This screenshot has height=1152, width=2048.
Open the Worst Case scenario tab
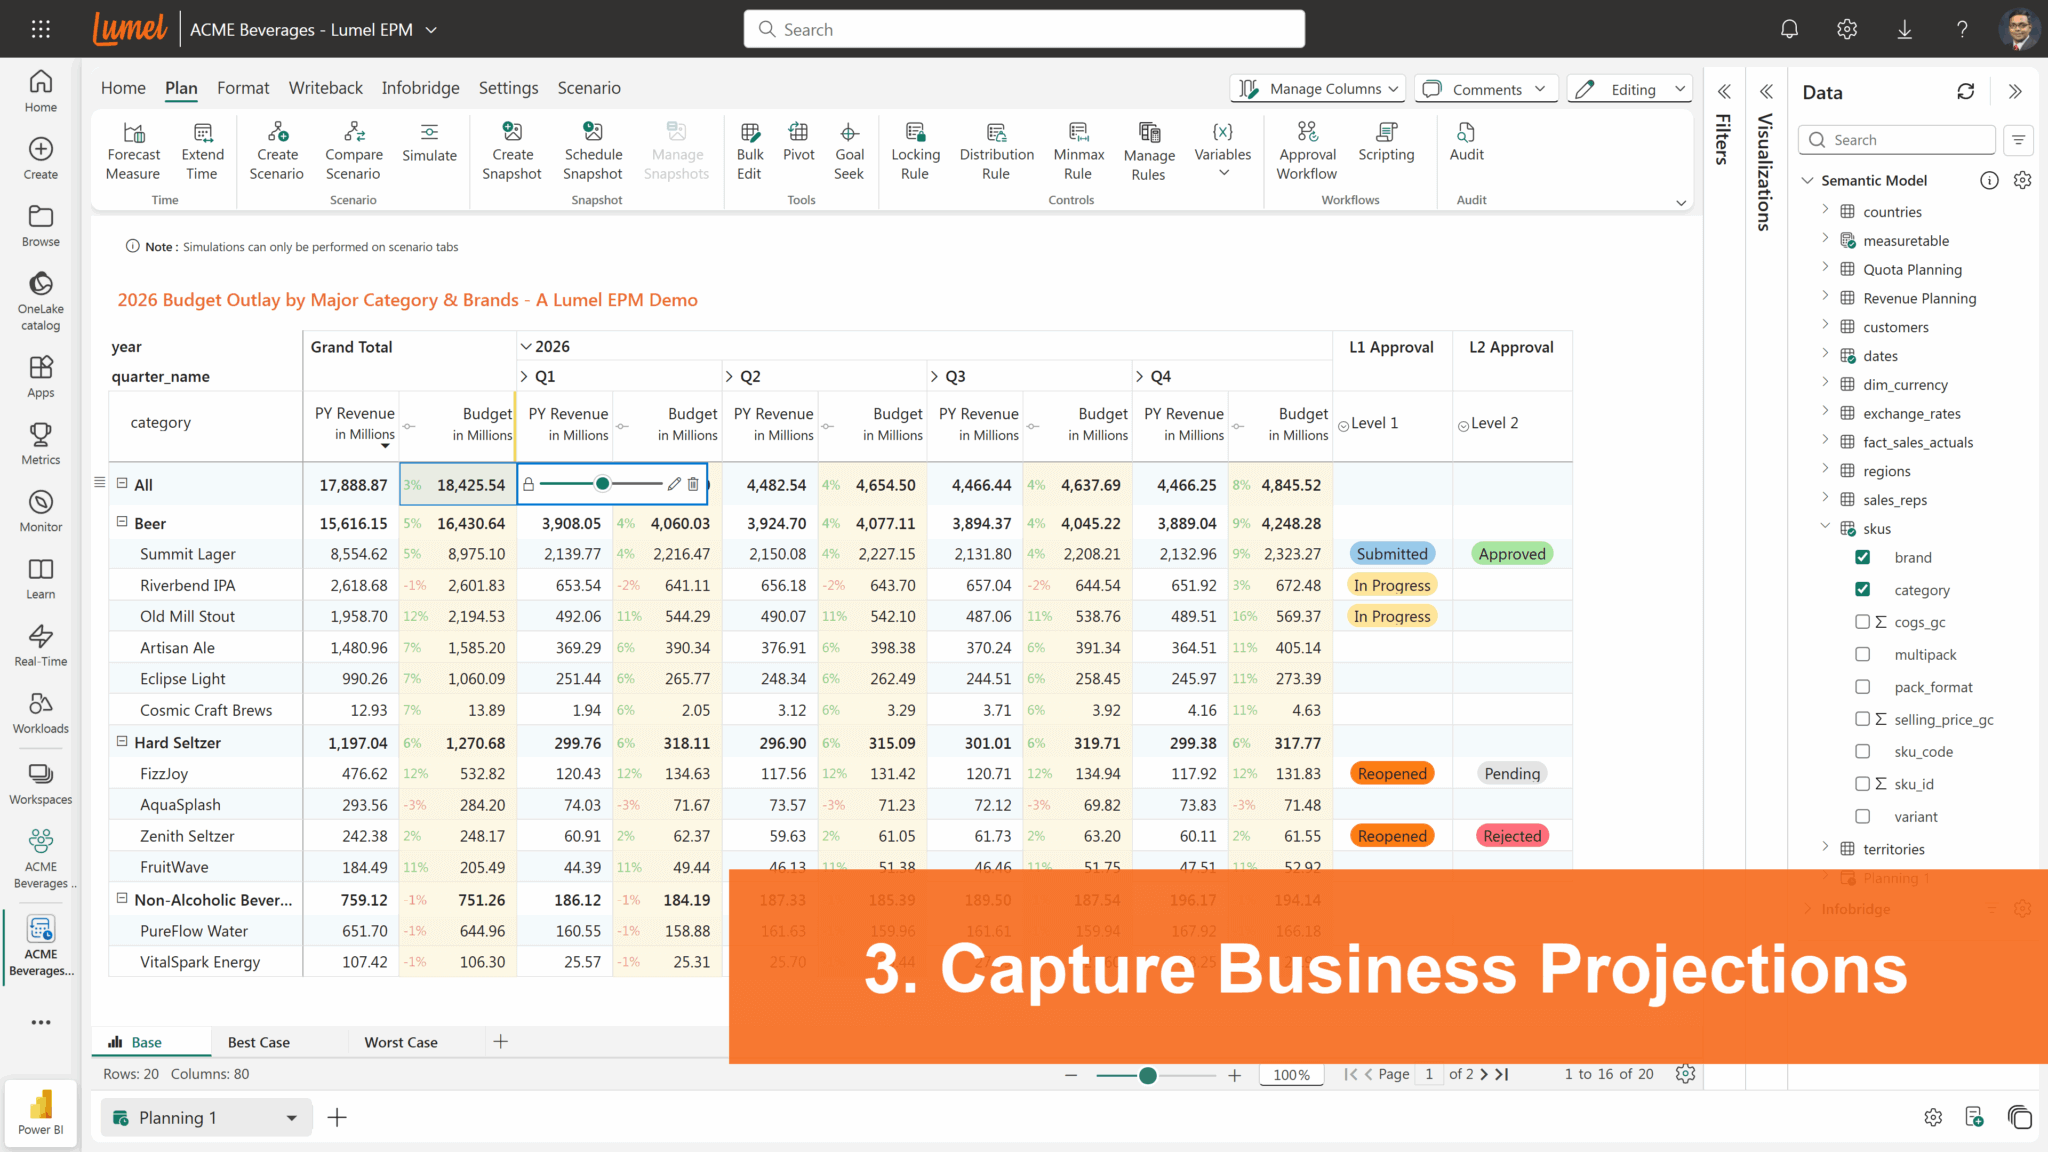[400, 1041]
